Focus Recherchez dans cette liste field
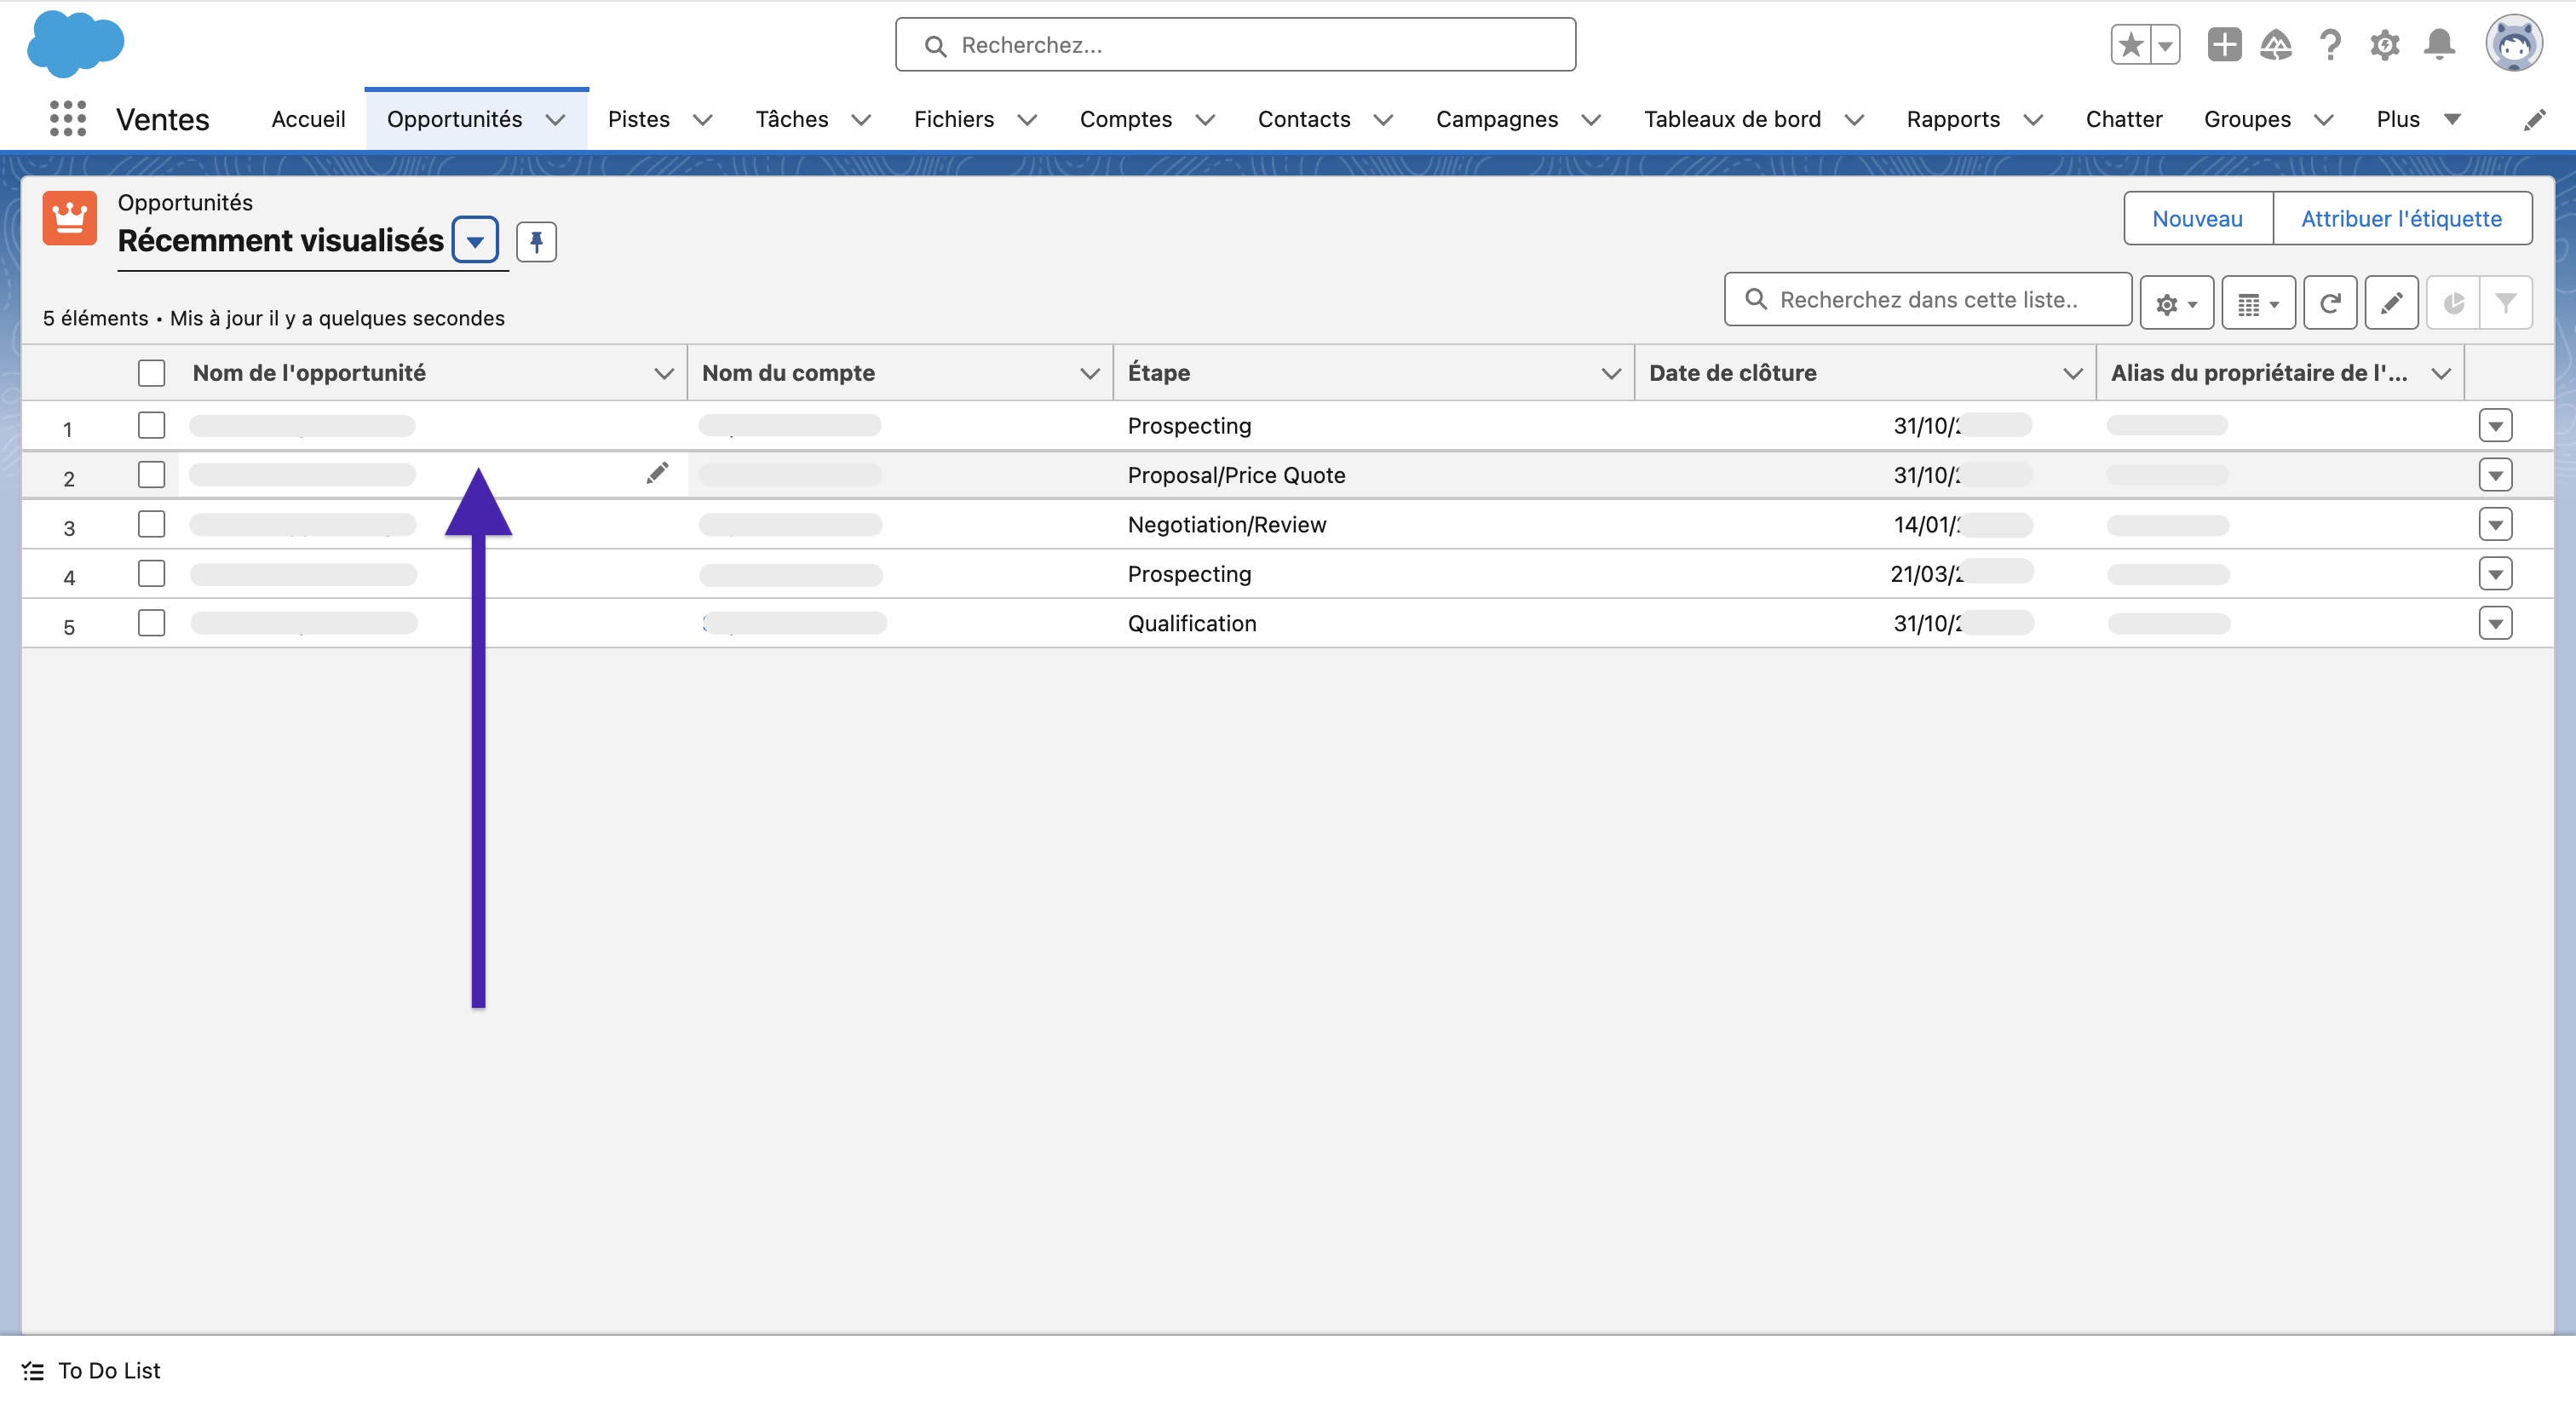This screenshot has width=2576, height=1404. coord(1927,300)
